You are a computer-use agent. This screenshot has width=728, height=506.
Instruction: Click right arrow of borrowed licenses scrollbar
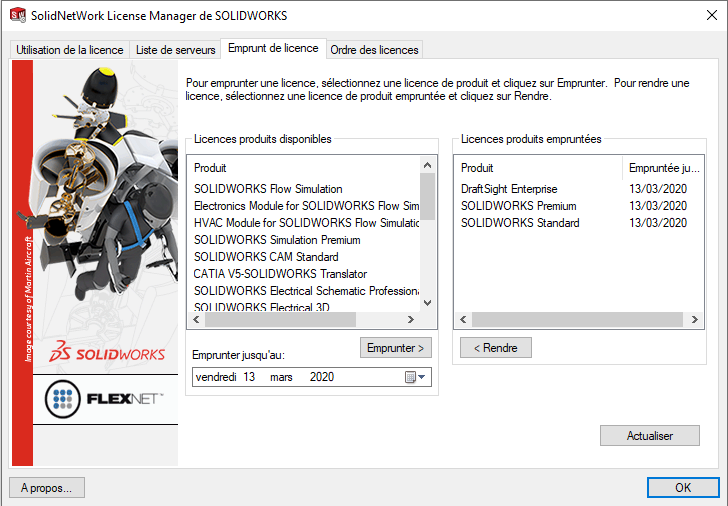click(695, 319)
